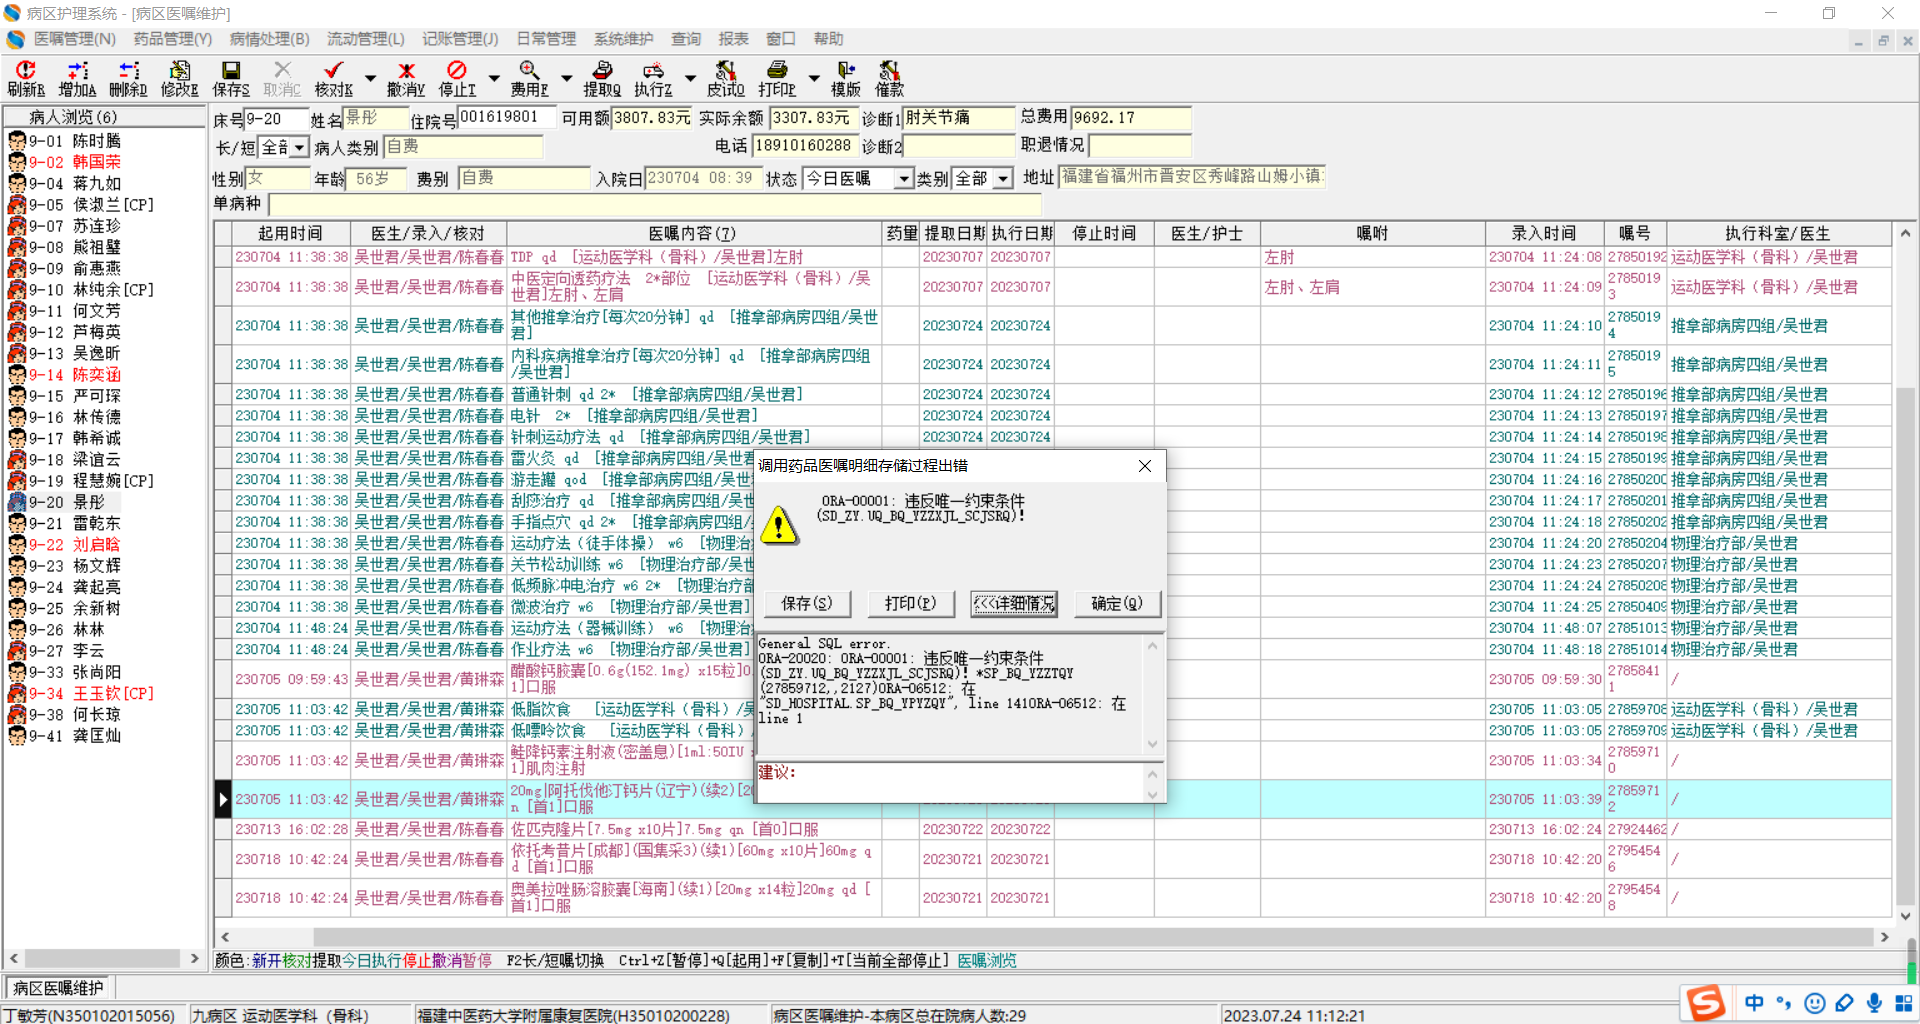Click the 核对K verify checkmark icon
This screenshot has width=1920, height=1024.
point(334,78)
